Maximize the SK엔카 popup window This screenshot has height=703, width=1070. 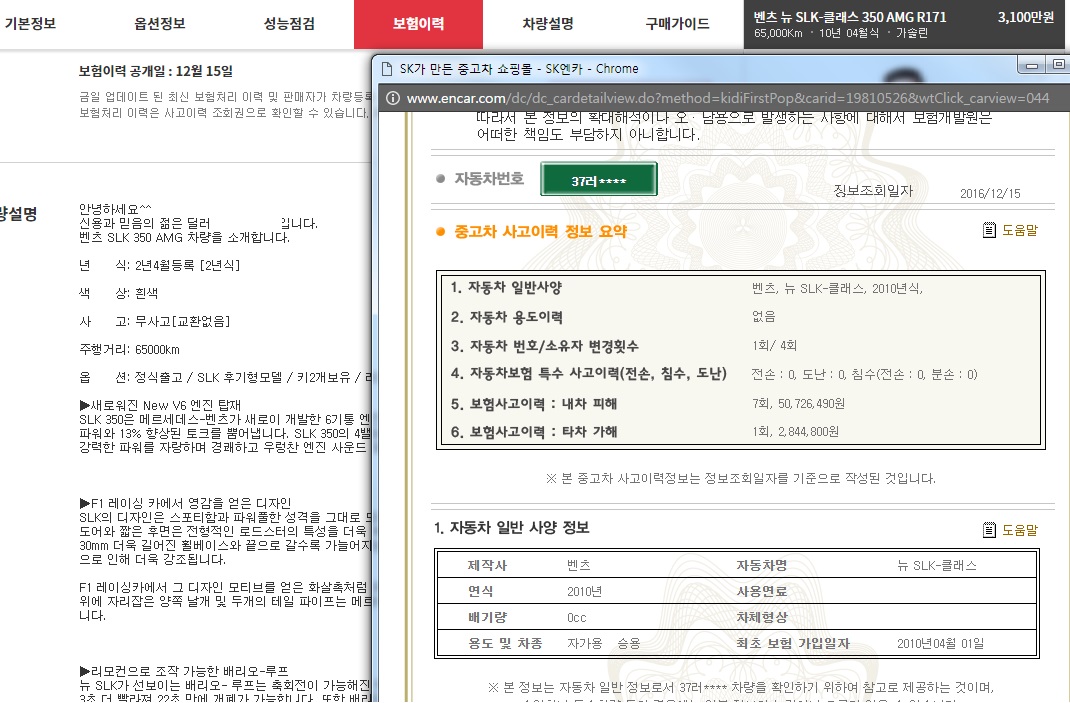pyautogui.click(x=1058, y=66)
